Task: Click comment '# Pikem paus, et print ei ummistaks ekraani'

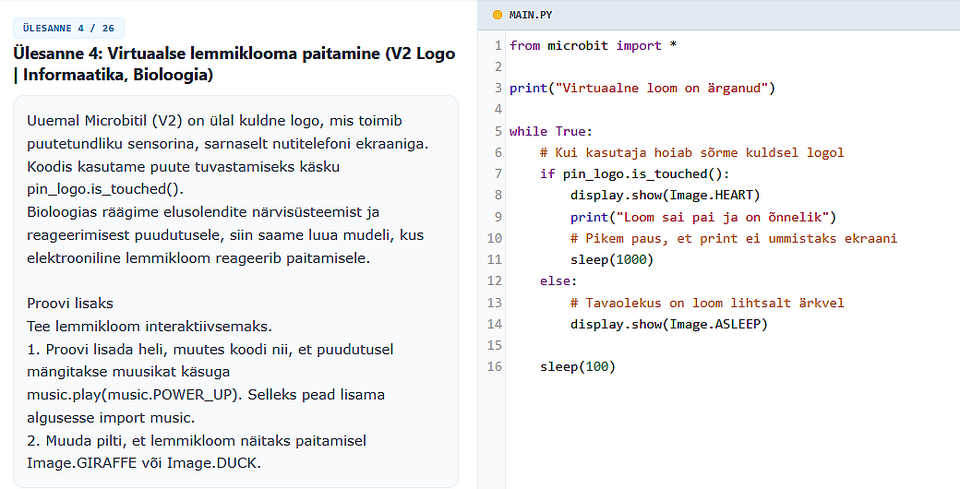Action: 733,238
